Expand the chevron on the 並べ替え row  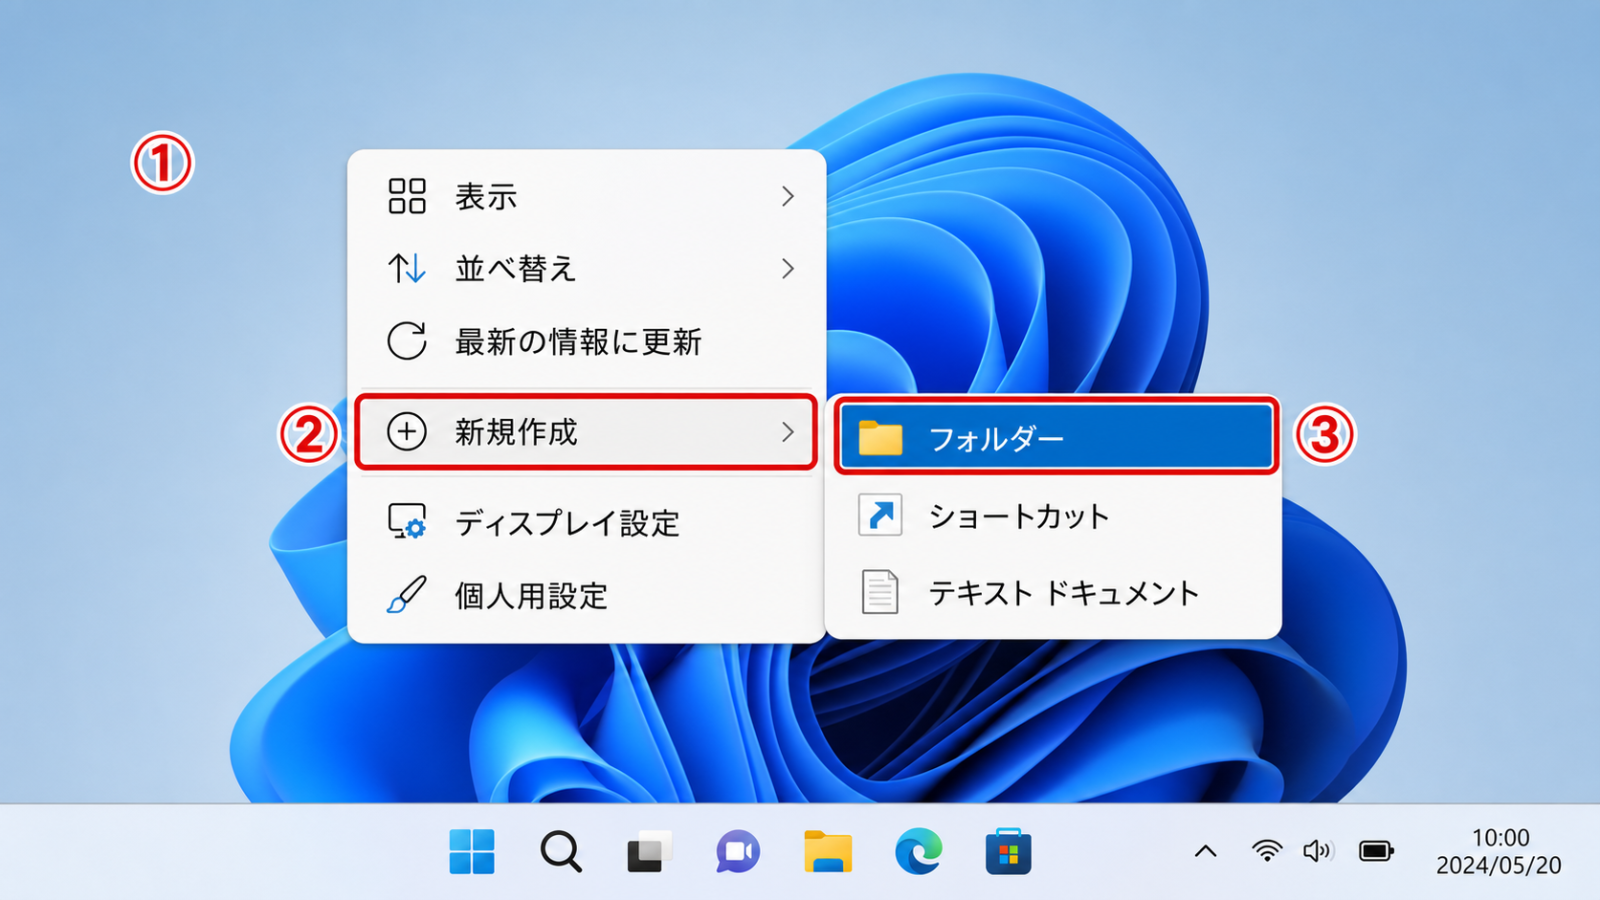coord(788,269)
